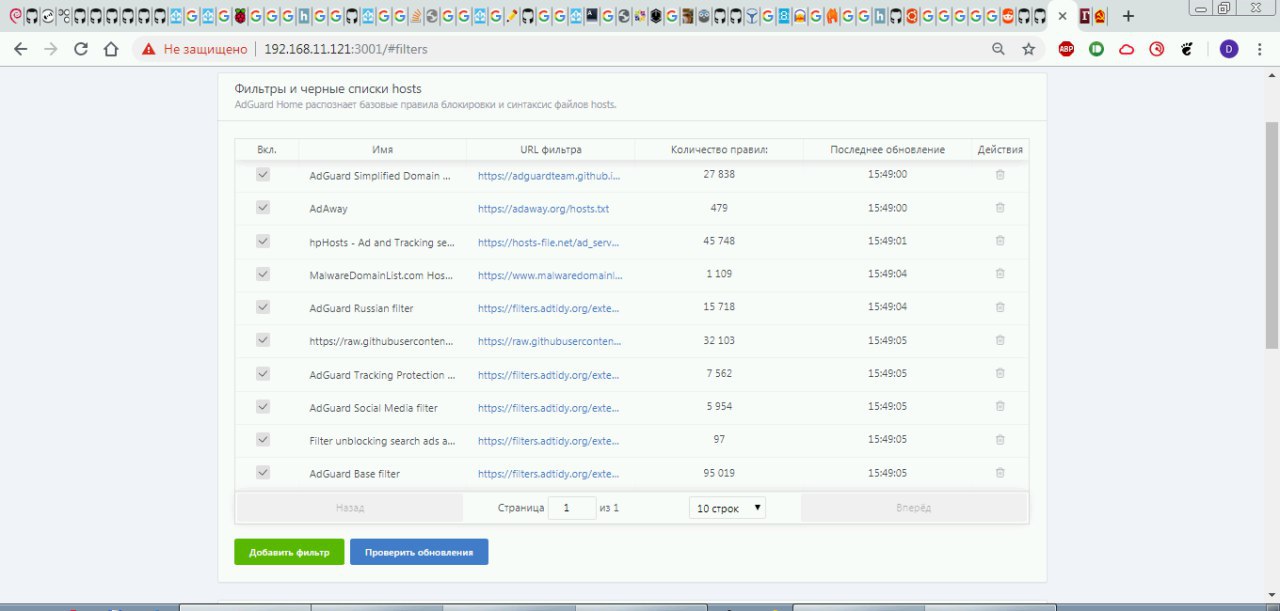Switch to the dark red 'T' tab
The image size is (1280, 611).
coord(1085,16)
